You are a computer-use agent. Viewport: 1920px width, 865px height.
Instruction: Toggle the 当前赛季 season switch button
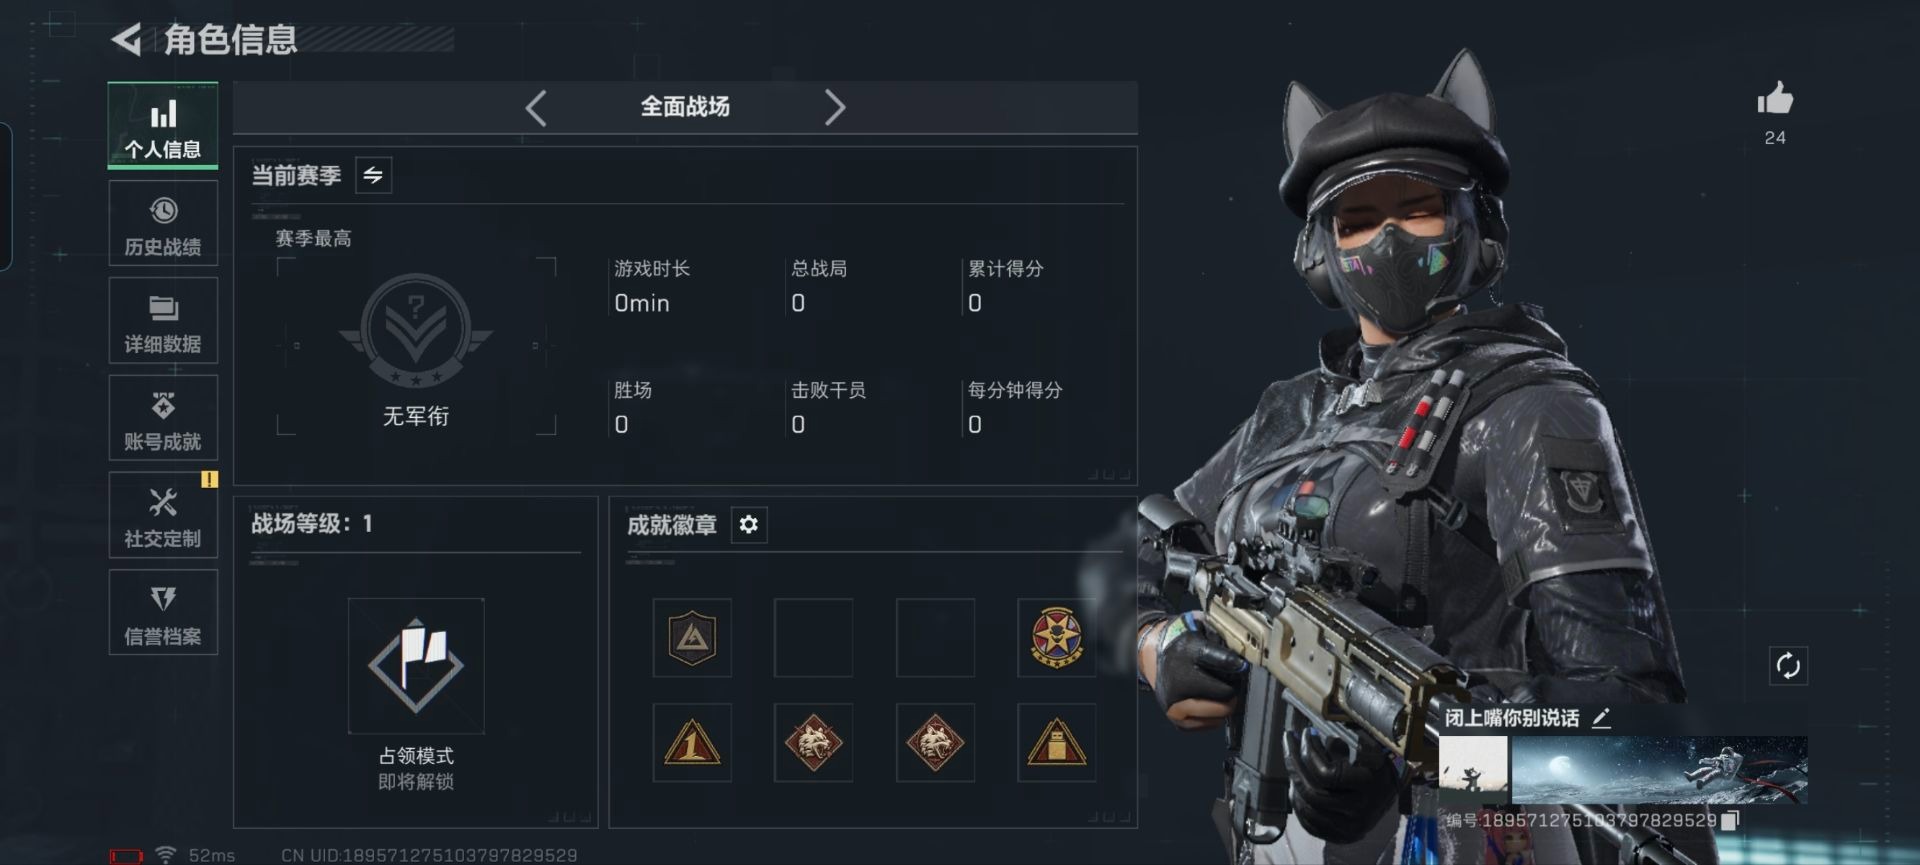click(x=373, y=176)
